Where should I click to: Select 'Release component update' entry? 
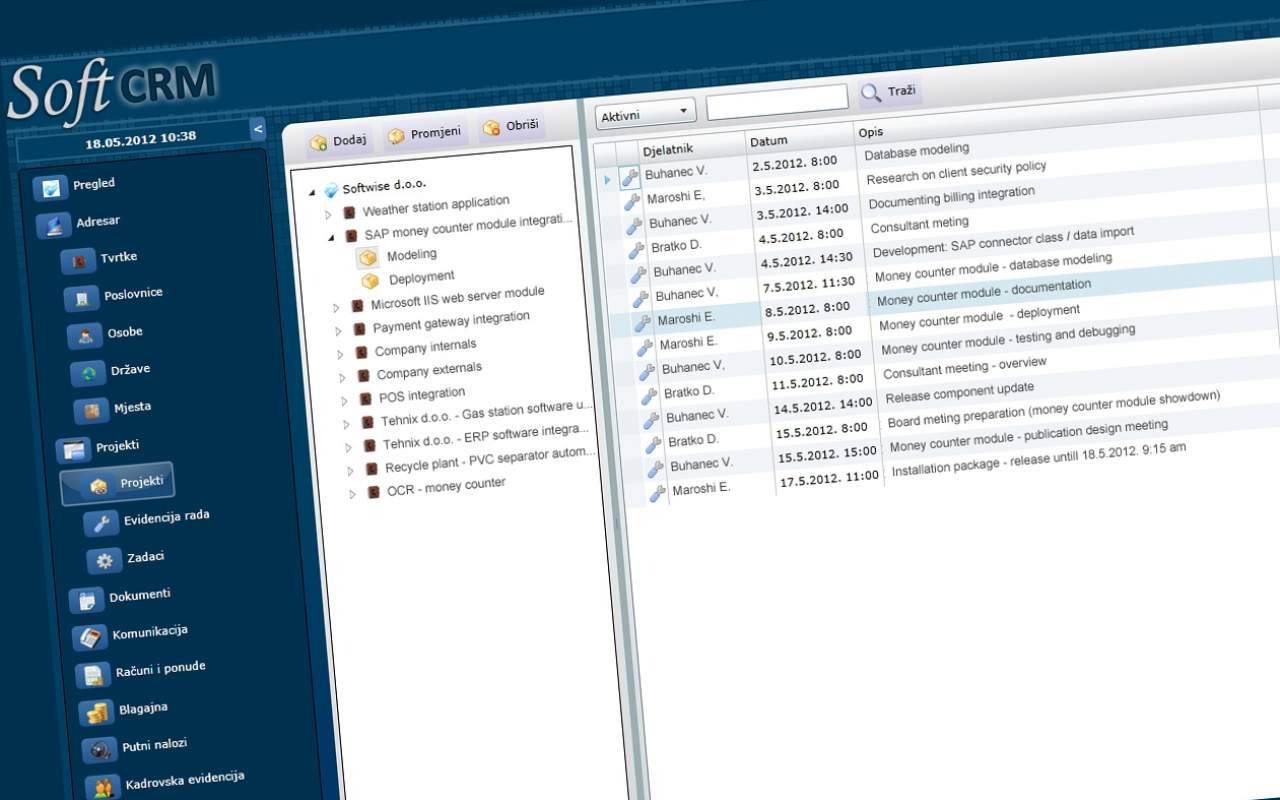tap(959, 392)
